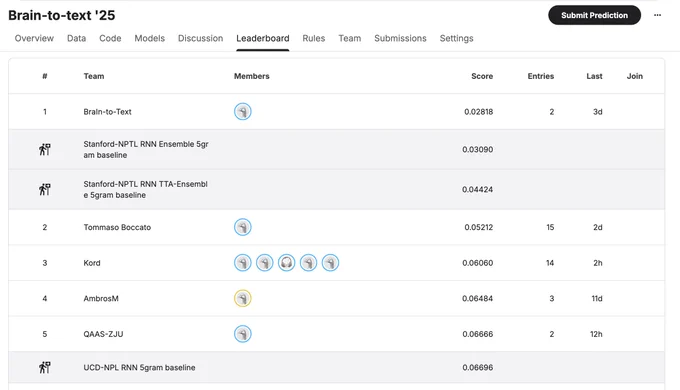Open the Data tab

(76, 38)
